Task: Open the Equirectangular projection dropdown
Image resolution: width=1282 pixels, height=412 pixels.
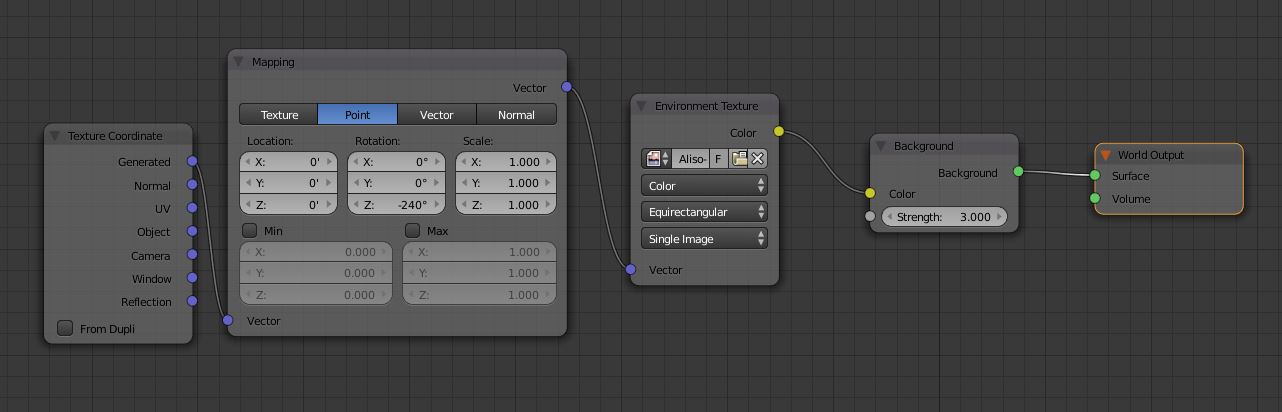Action: tap(704, 212)
